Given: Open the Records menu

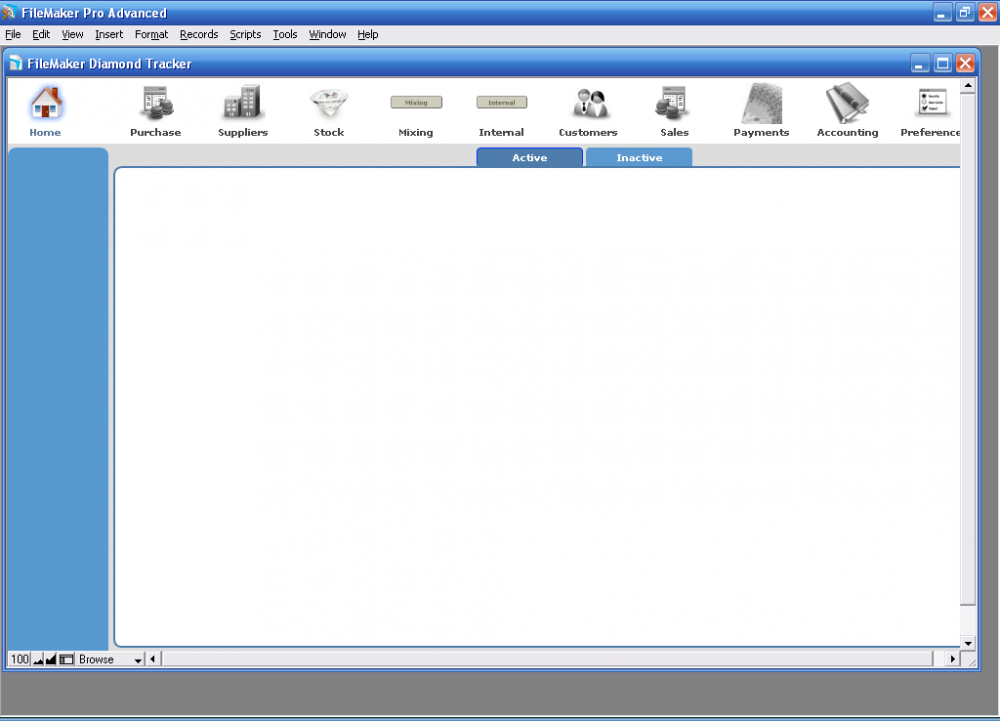Looking at the screenshot, I should click(x=199, y=34).
